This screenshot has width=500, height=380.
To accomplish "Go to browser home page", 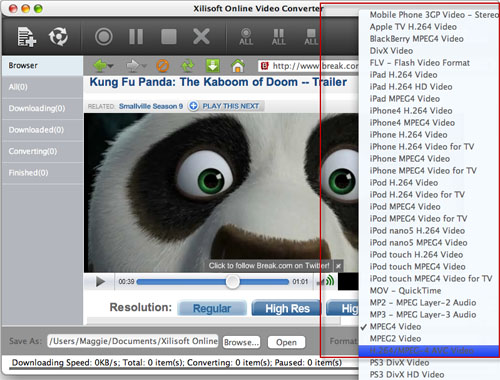I will (238, 66).
